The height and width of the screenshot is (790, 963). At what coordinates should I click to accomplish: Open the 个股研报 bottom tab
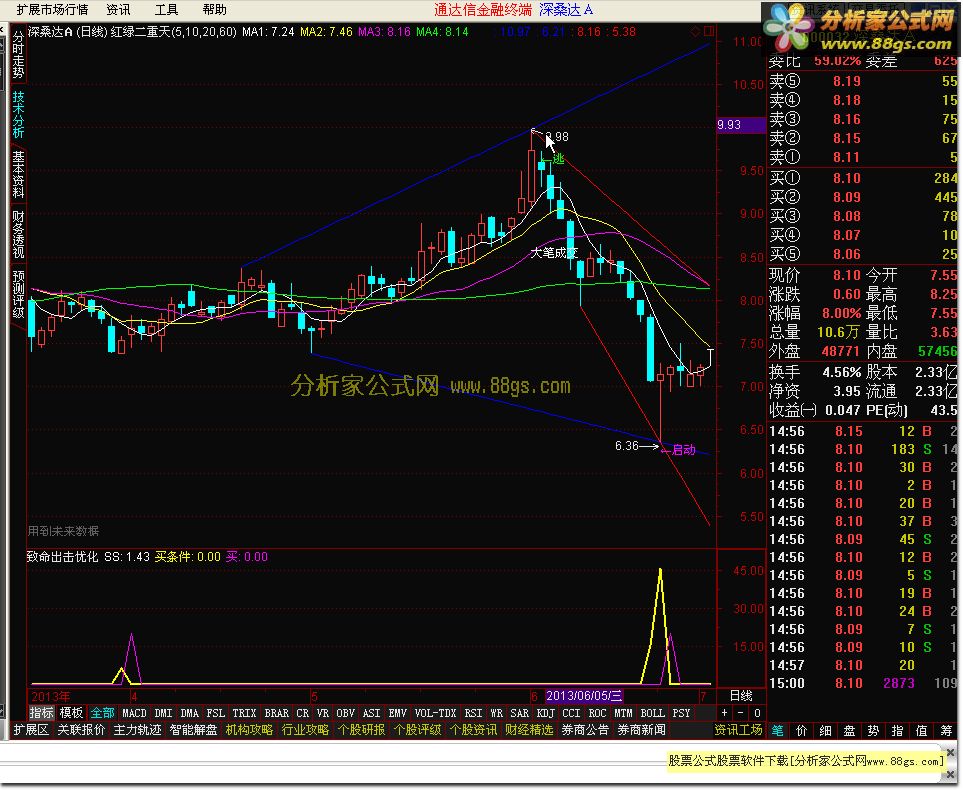361,730
